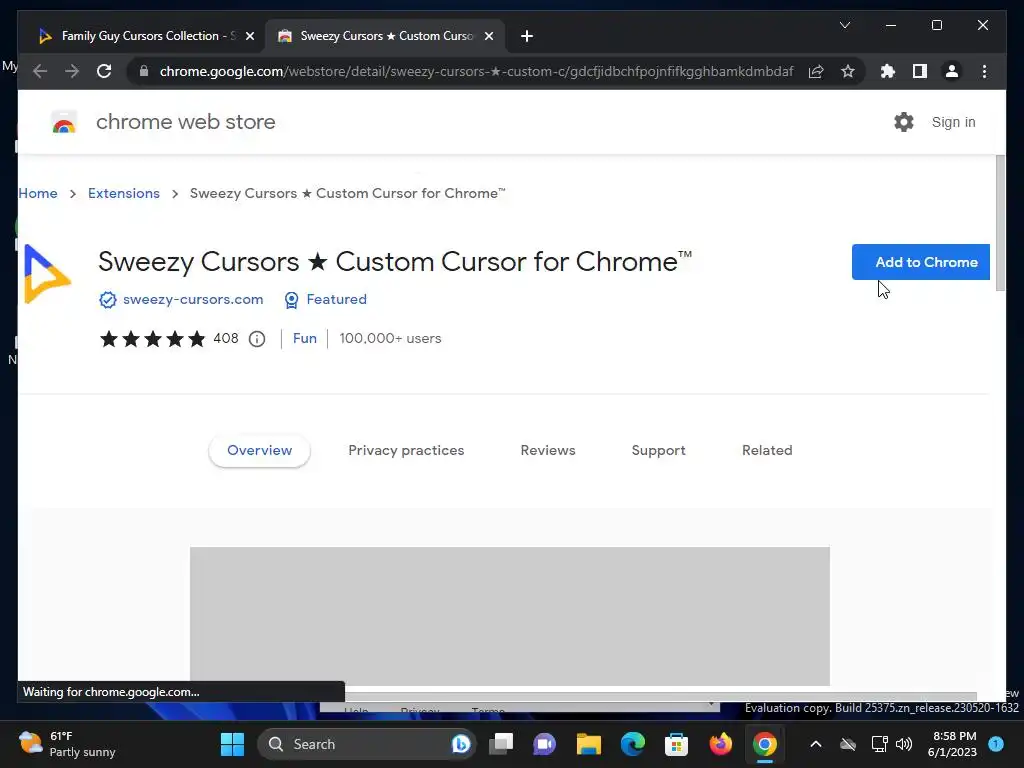
Task: Close the Family Guy Cursors tab
Action: [249, 36]
